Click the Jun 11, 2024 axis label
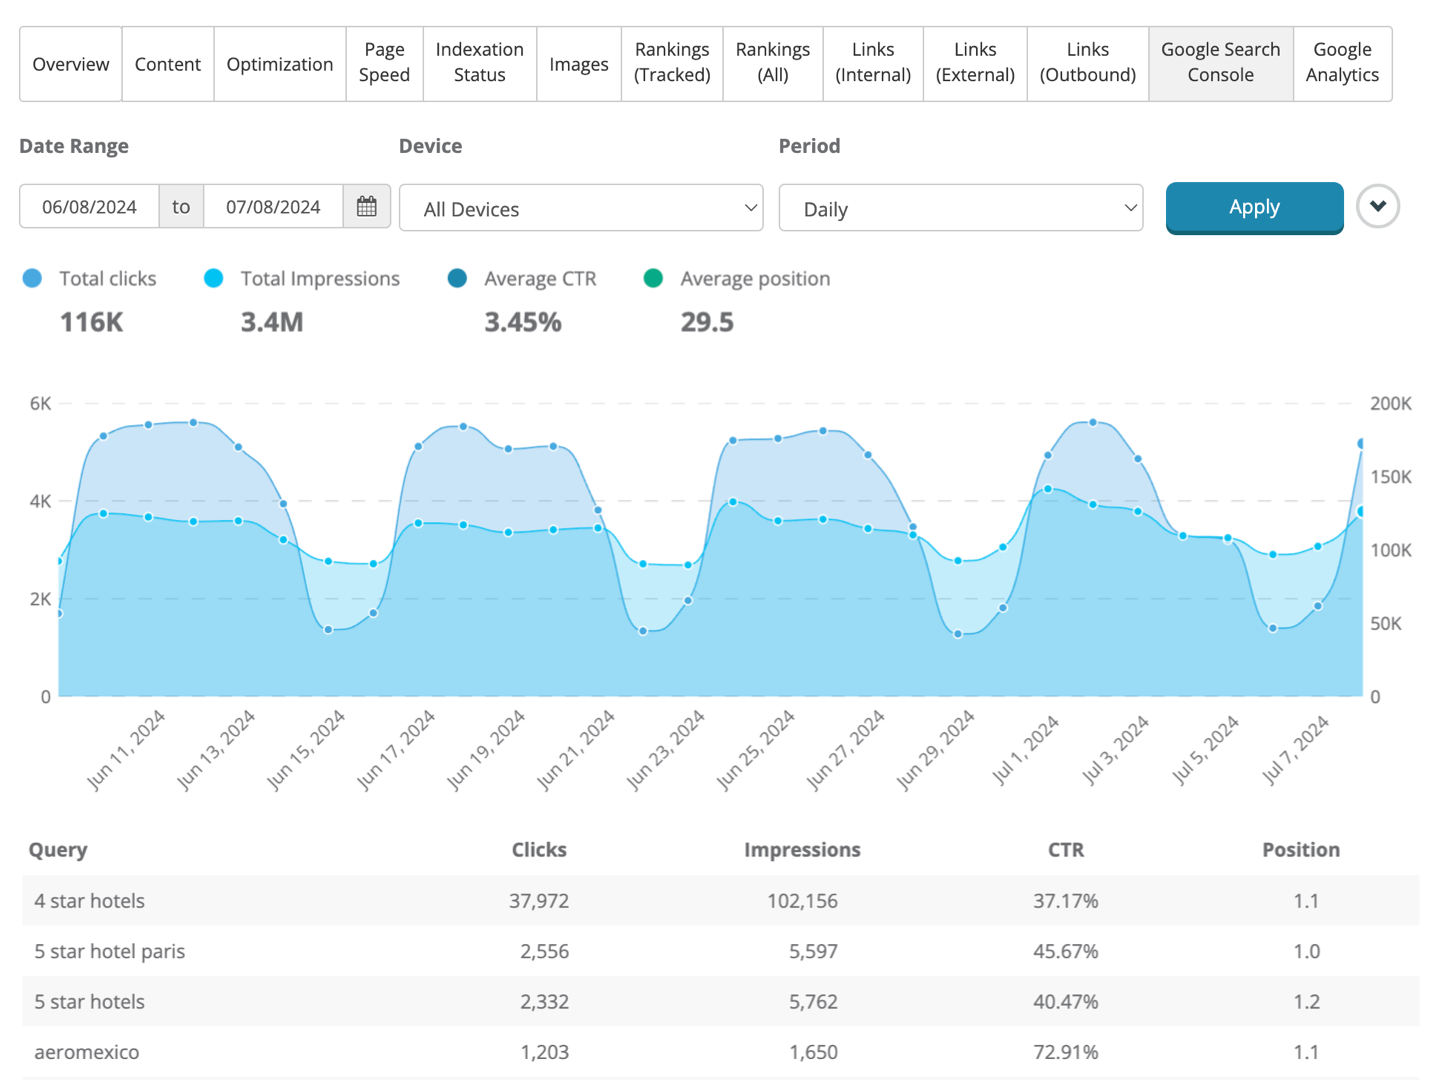Screen dimensions: 1440x1080 127,750
